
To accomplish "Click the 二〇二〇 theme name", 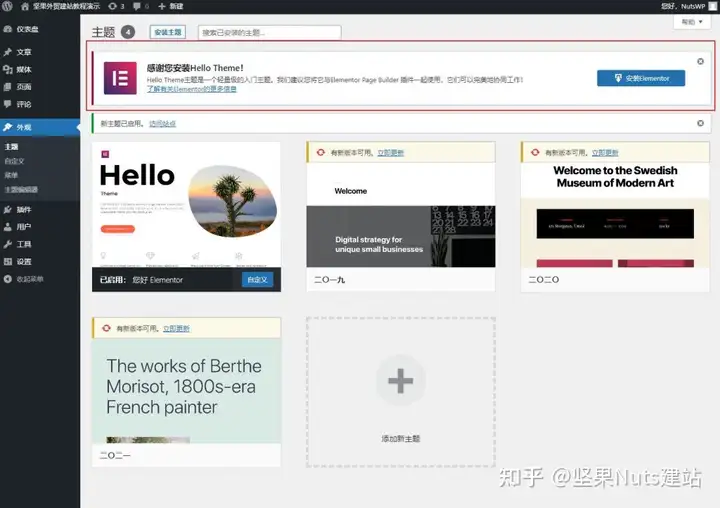I will tap(544, 280).
